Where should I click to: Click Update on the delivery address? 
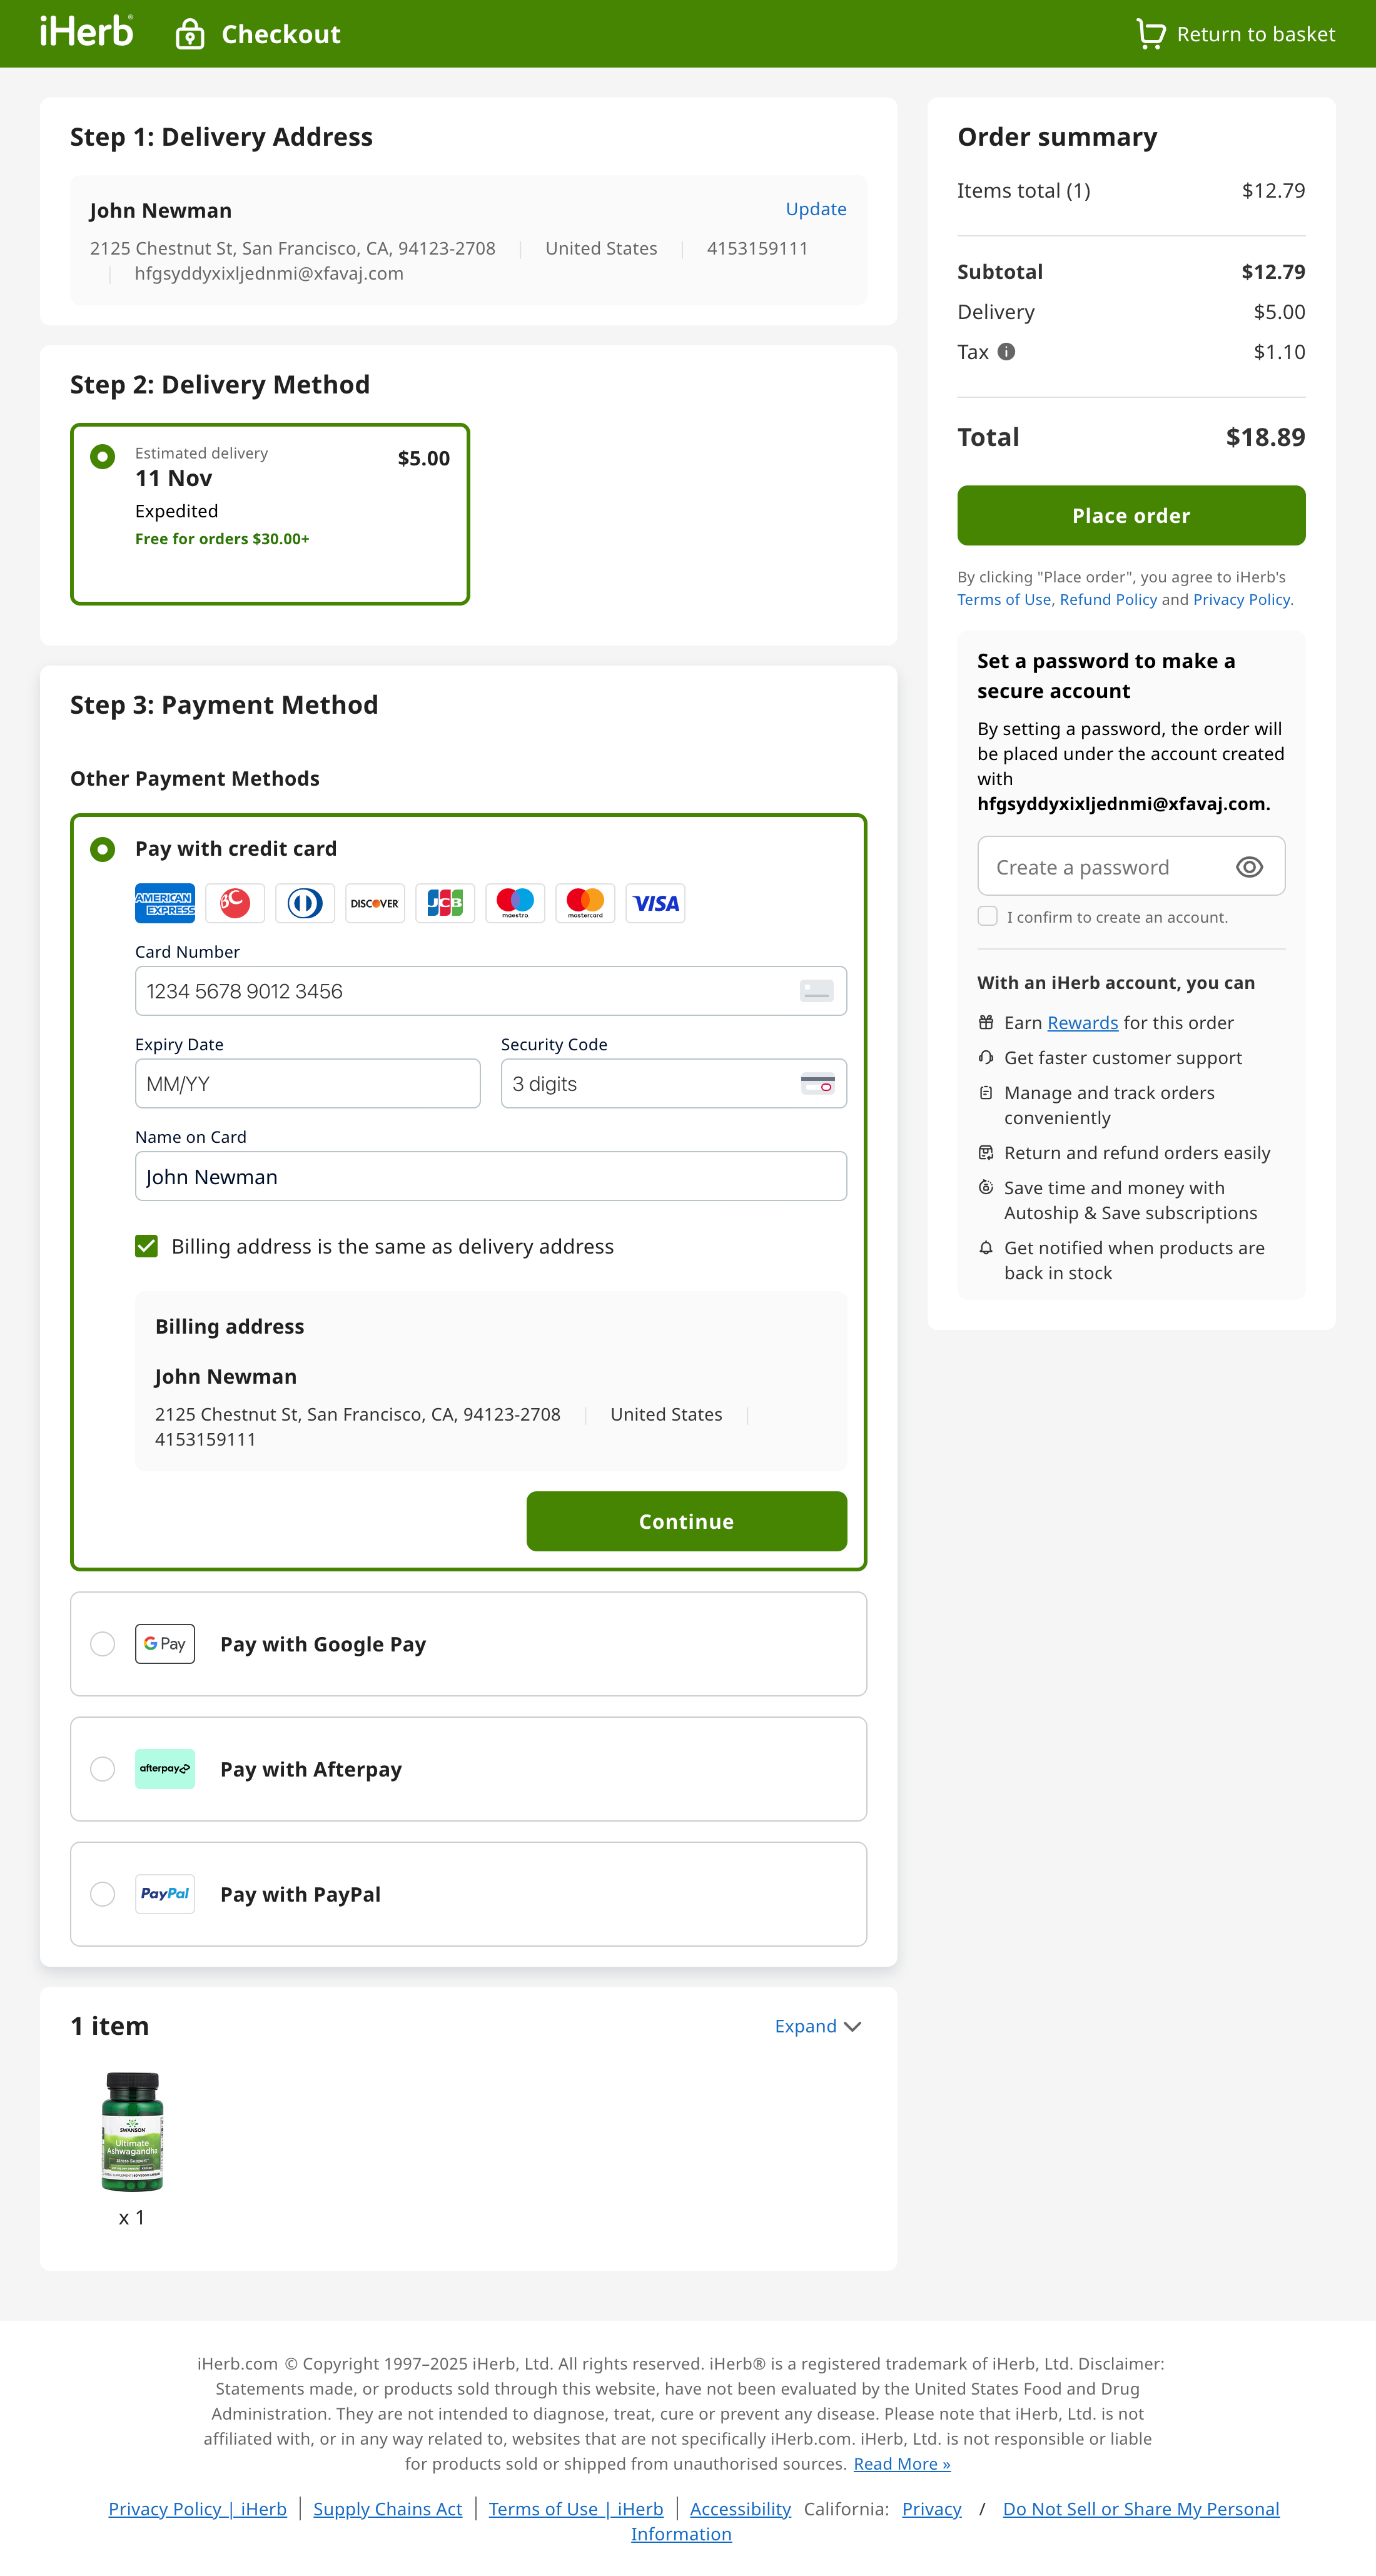(815, 209)
